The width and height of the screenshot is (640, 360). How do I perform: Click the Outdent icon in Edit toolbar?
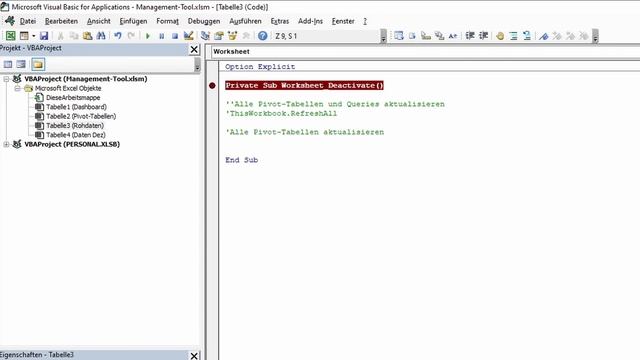click(483, 36)
